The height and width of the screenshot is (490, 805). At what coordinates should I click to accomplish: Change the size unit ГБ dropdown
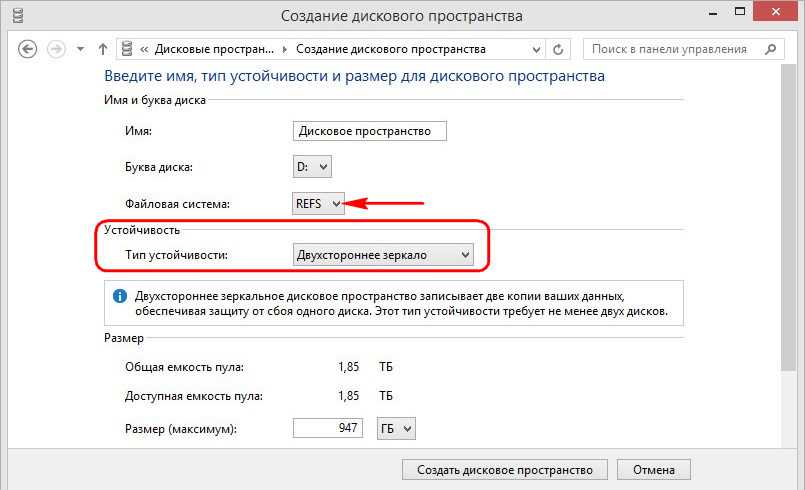(395, 429)
